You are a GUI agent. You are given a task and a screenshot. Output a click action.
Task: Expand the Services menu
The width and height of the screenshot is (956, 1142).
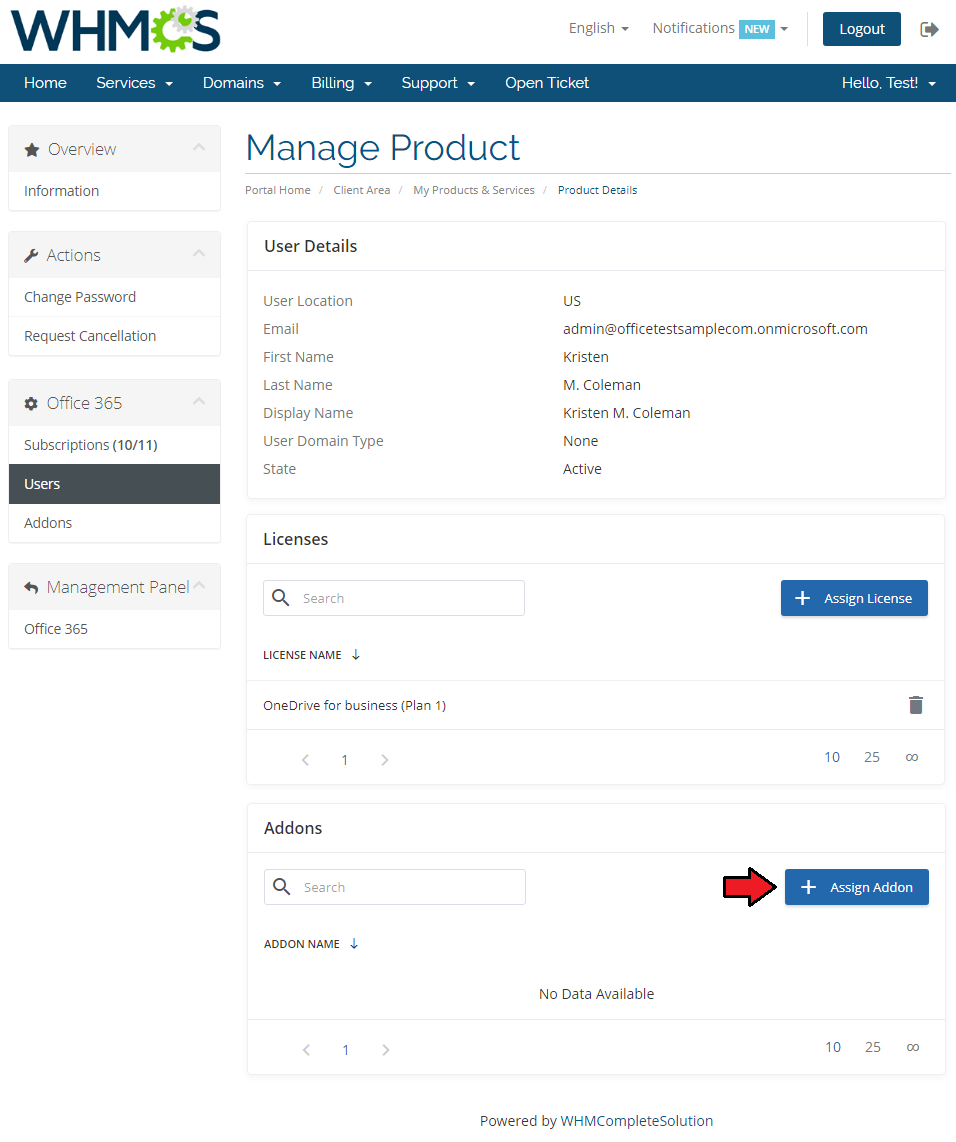coord(135,83)
